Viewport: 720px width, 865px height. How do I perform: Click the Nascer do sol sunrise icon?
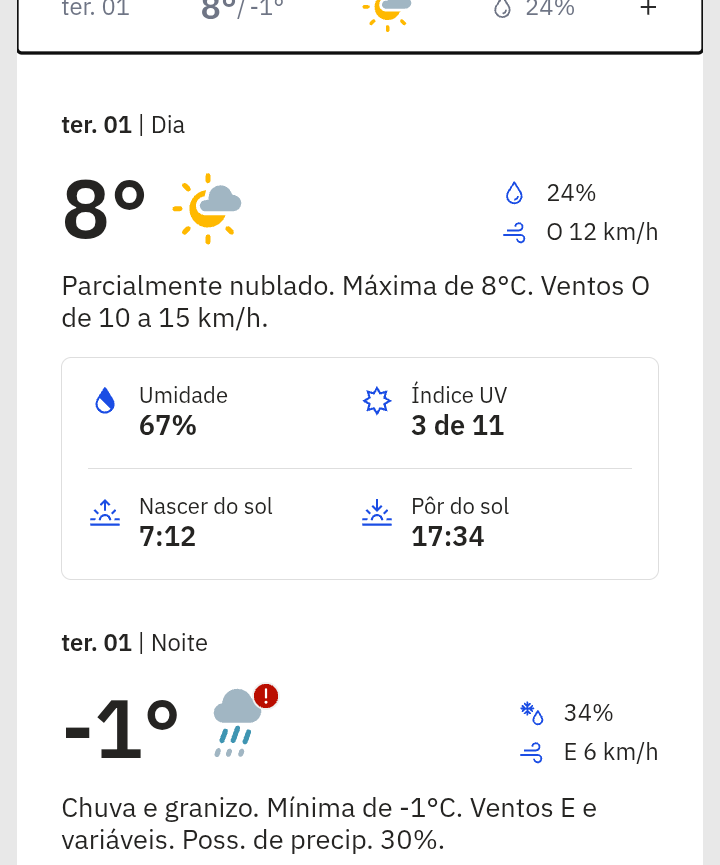point(105,513)
